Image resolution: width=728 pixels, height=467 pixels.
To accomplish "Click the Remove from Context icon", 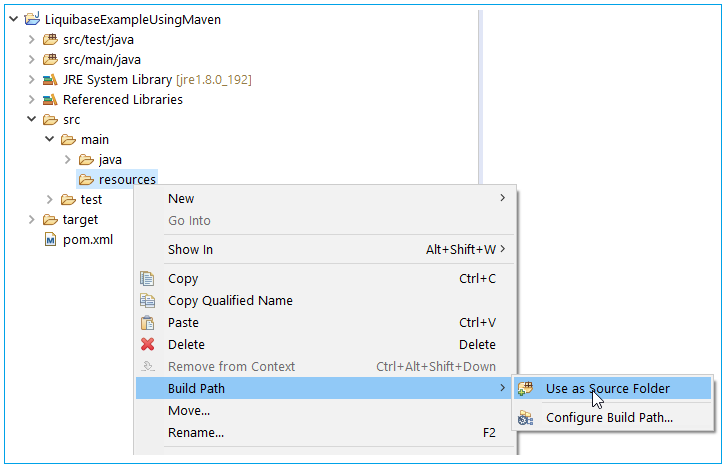I will click(148, 366).
